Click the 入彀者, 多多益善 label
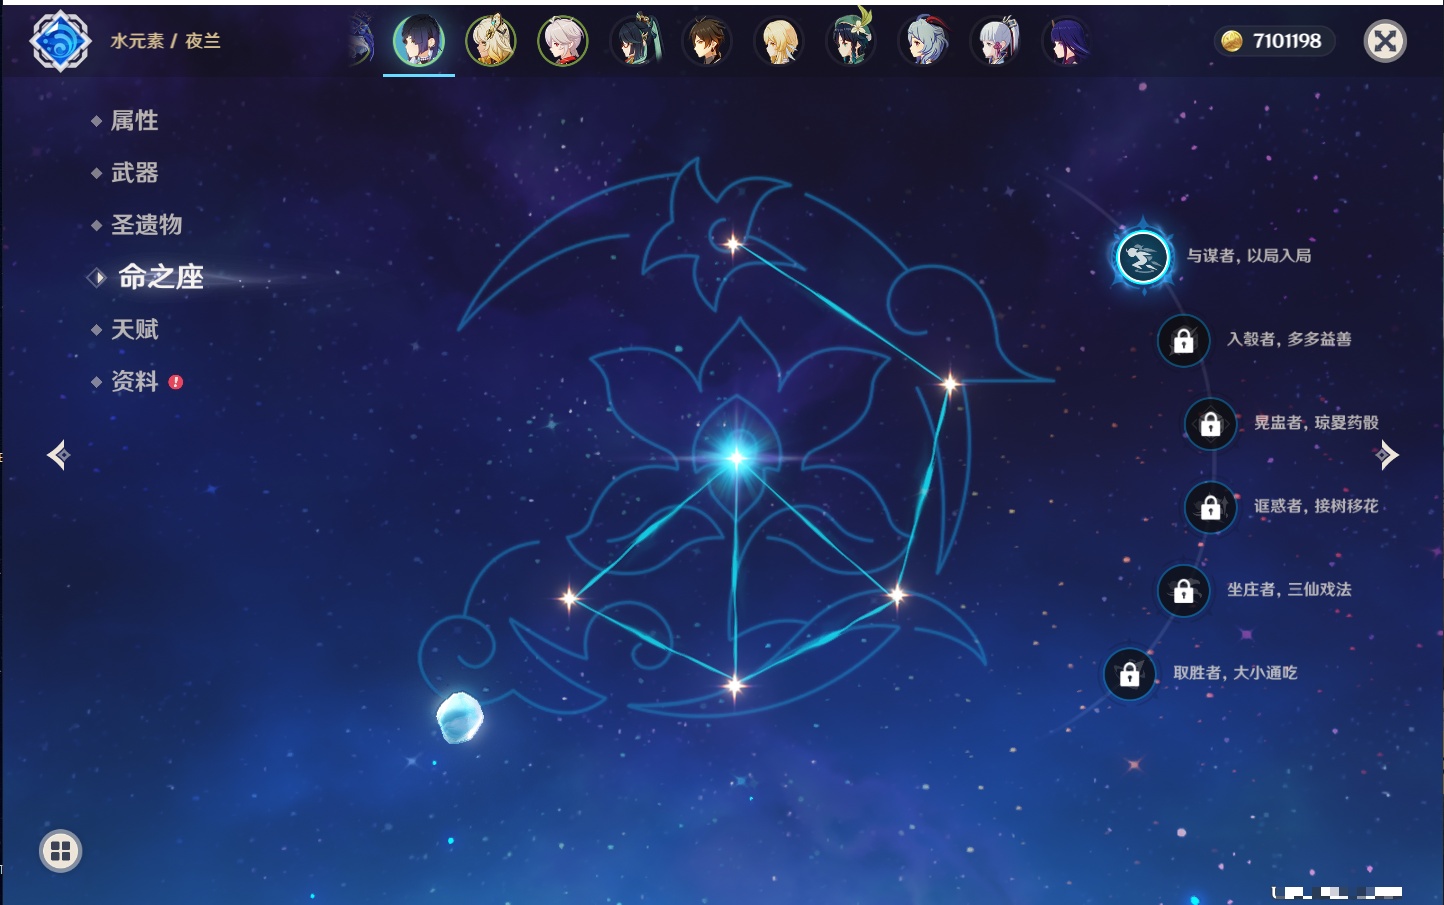This screenshot has height=905, width=1444. pos(1289,339)
